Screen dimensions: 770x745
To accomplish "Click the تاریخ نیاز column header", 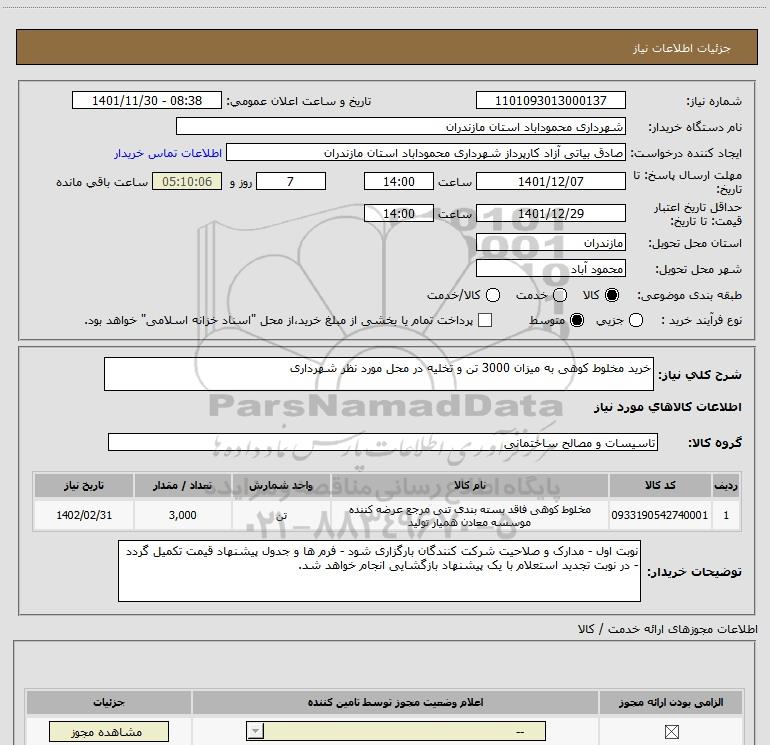I will pos(84,486).
